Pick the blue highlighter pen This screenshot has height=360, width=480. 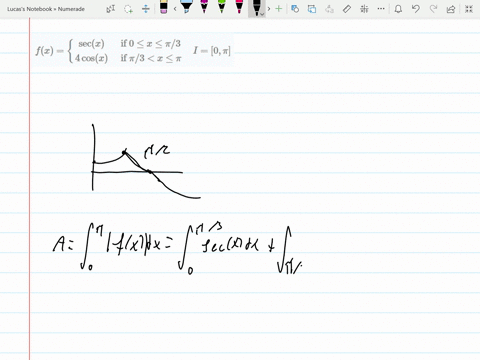187,7
